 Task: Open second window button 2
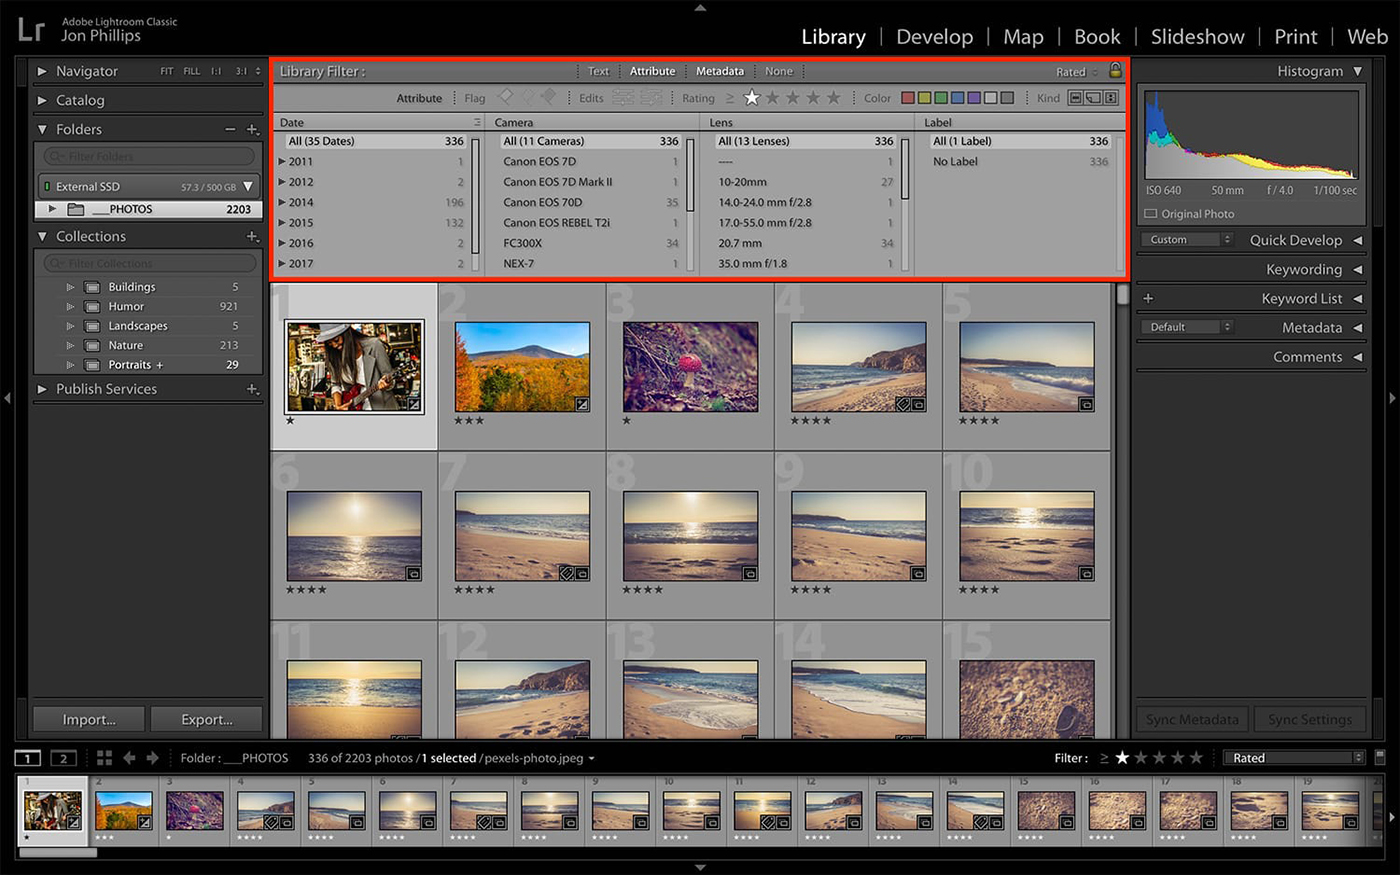(63, 758)
